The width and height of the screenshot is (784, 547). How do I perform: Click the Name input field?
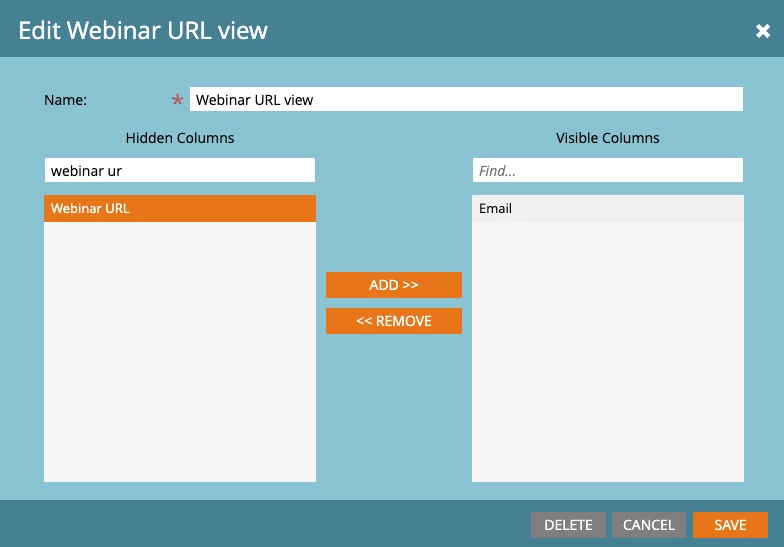click(x=466, y=100)
